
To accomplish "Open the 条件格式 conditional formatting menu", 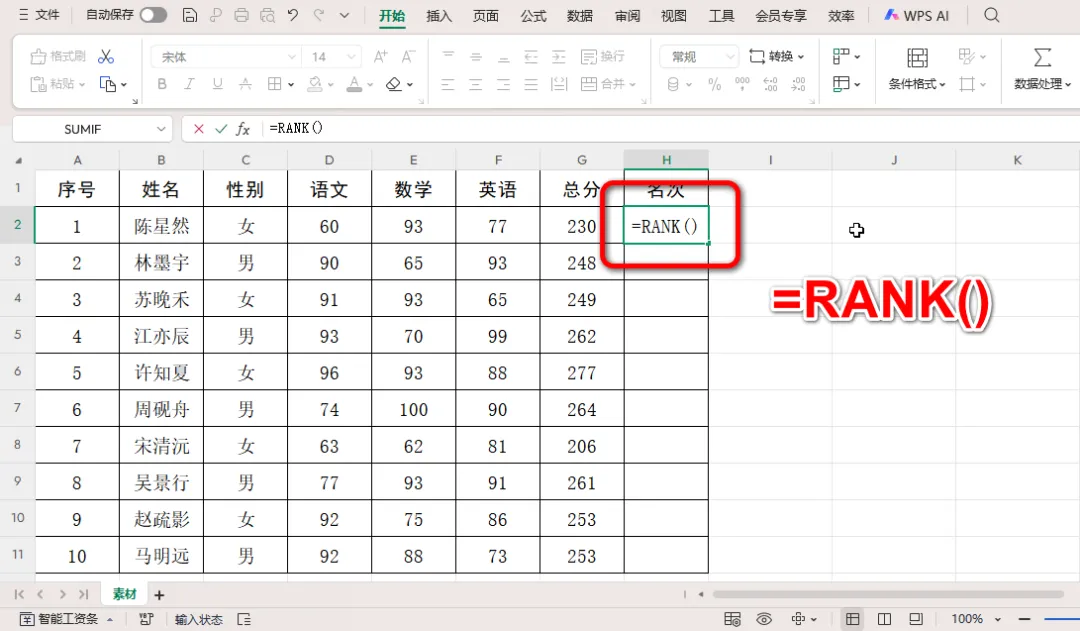I will 917,70.
